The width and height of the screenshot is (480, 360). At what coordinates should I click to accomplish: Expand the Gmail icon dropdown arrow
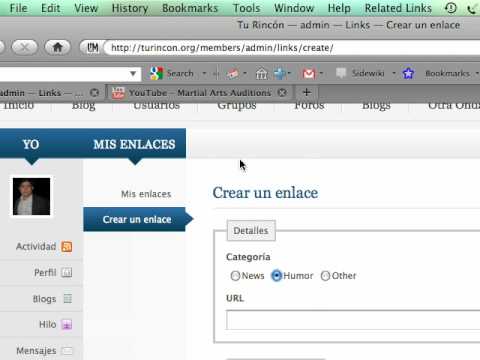coord(321,73)
